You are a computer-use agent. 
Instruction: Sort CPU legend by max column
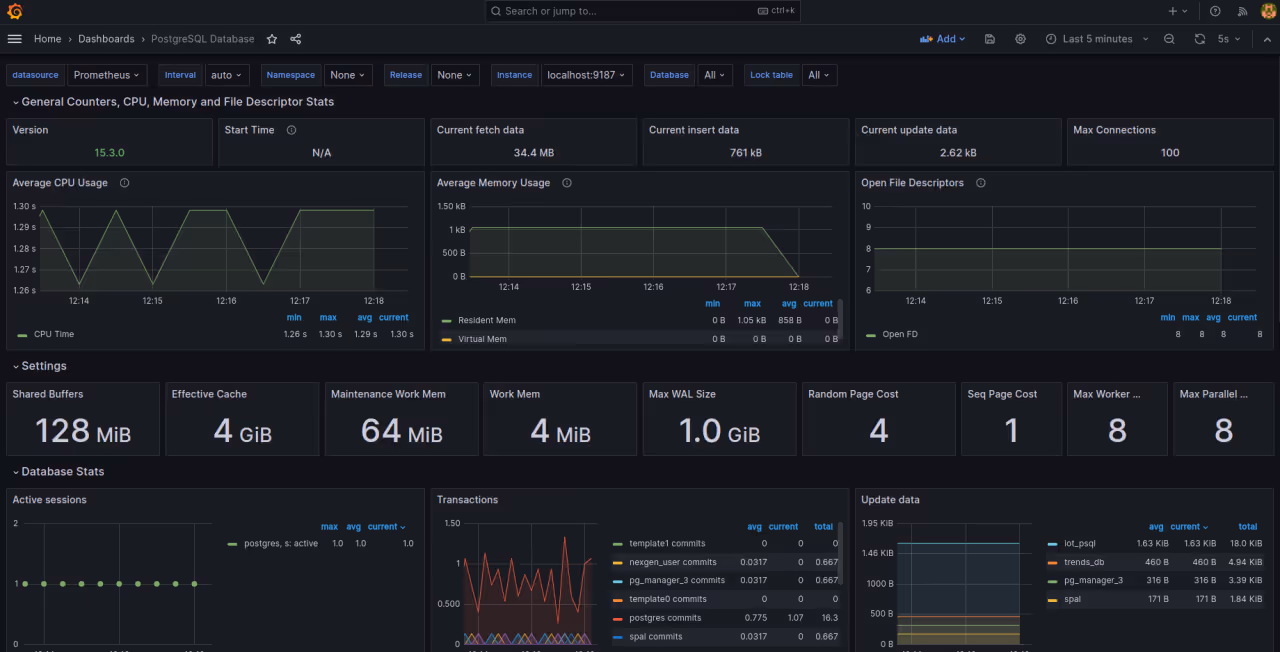tap(328, 317)
